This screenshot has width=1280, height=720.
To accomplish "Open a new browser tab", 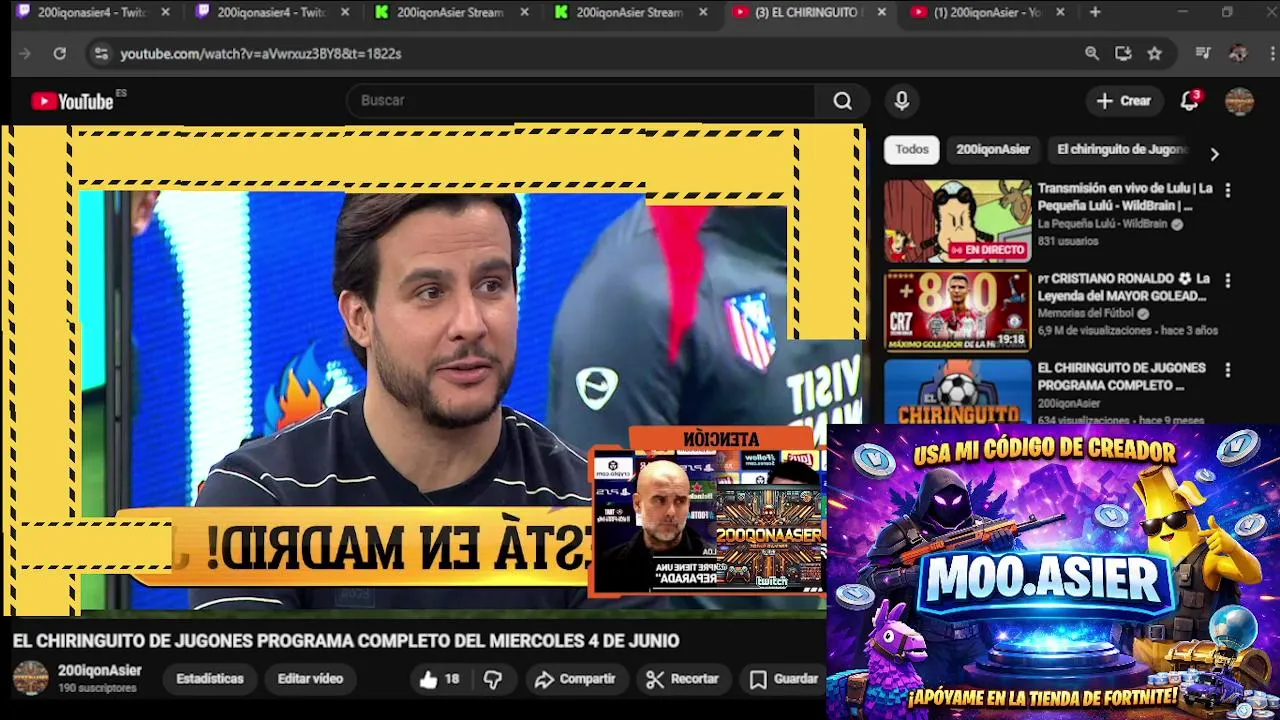I will 1095,12.
